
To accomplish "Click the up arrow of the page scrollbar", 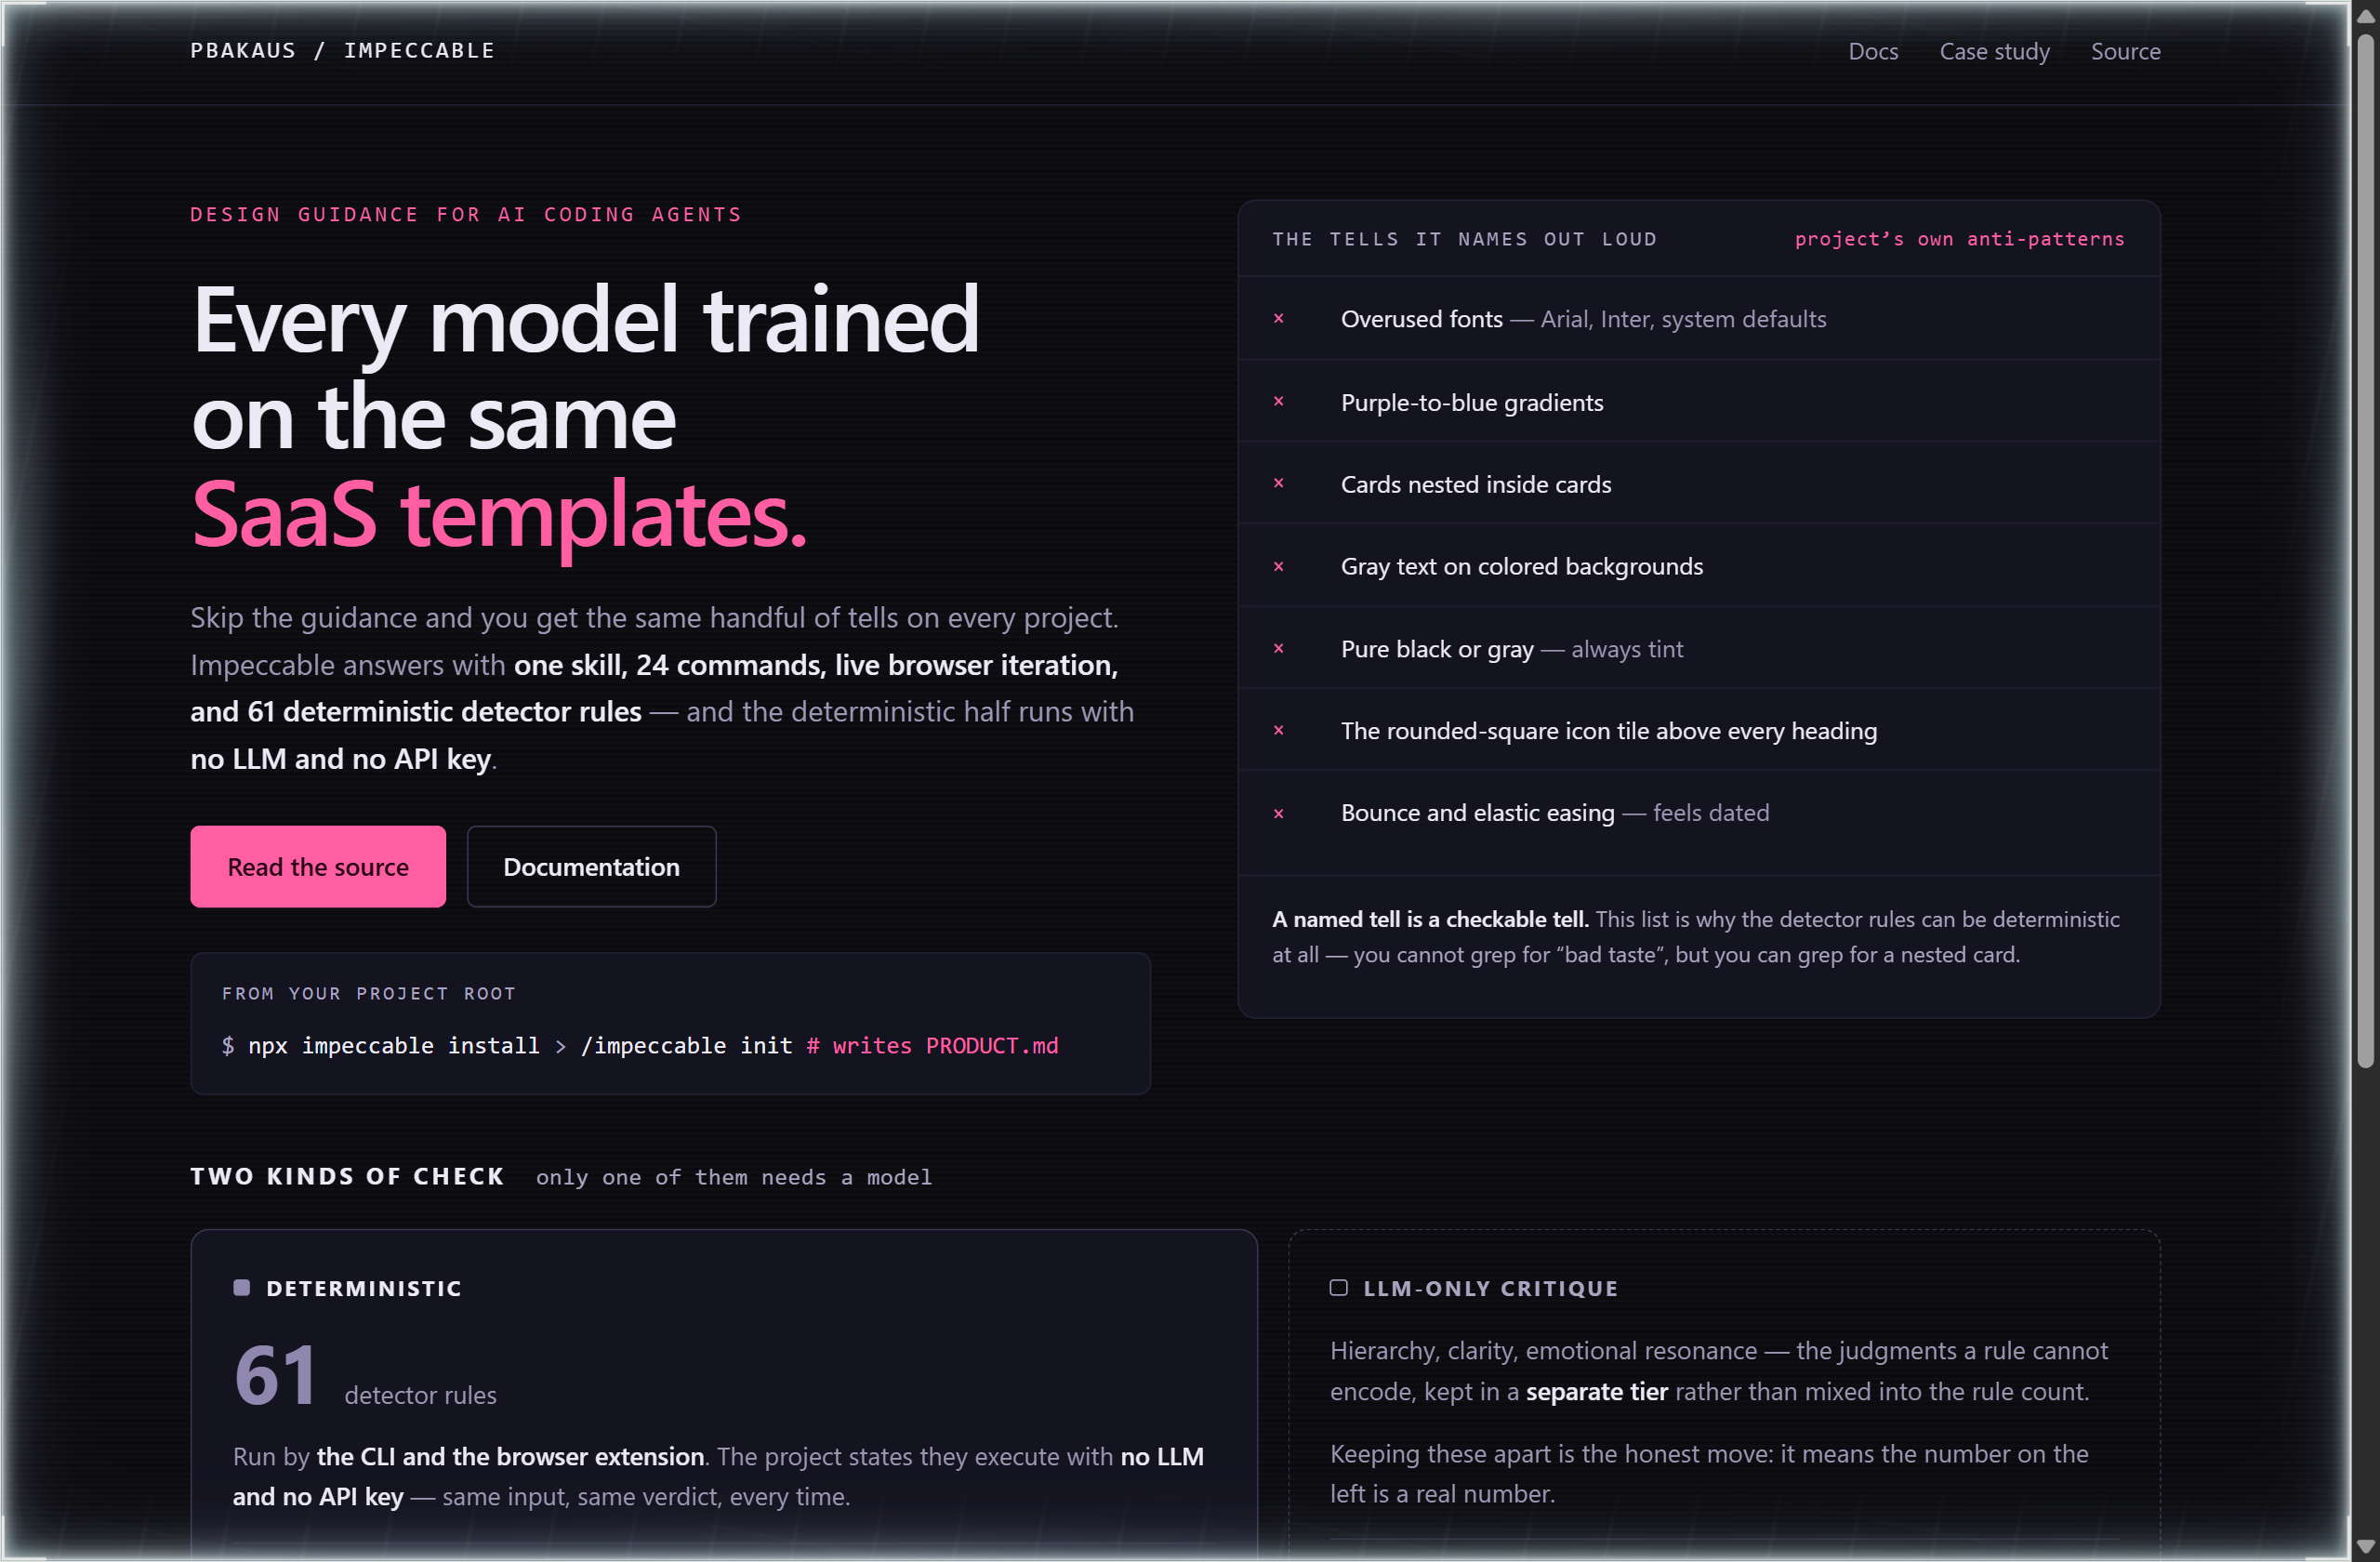I will (x=2364, y=17).
